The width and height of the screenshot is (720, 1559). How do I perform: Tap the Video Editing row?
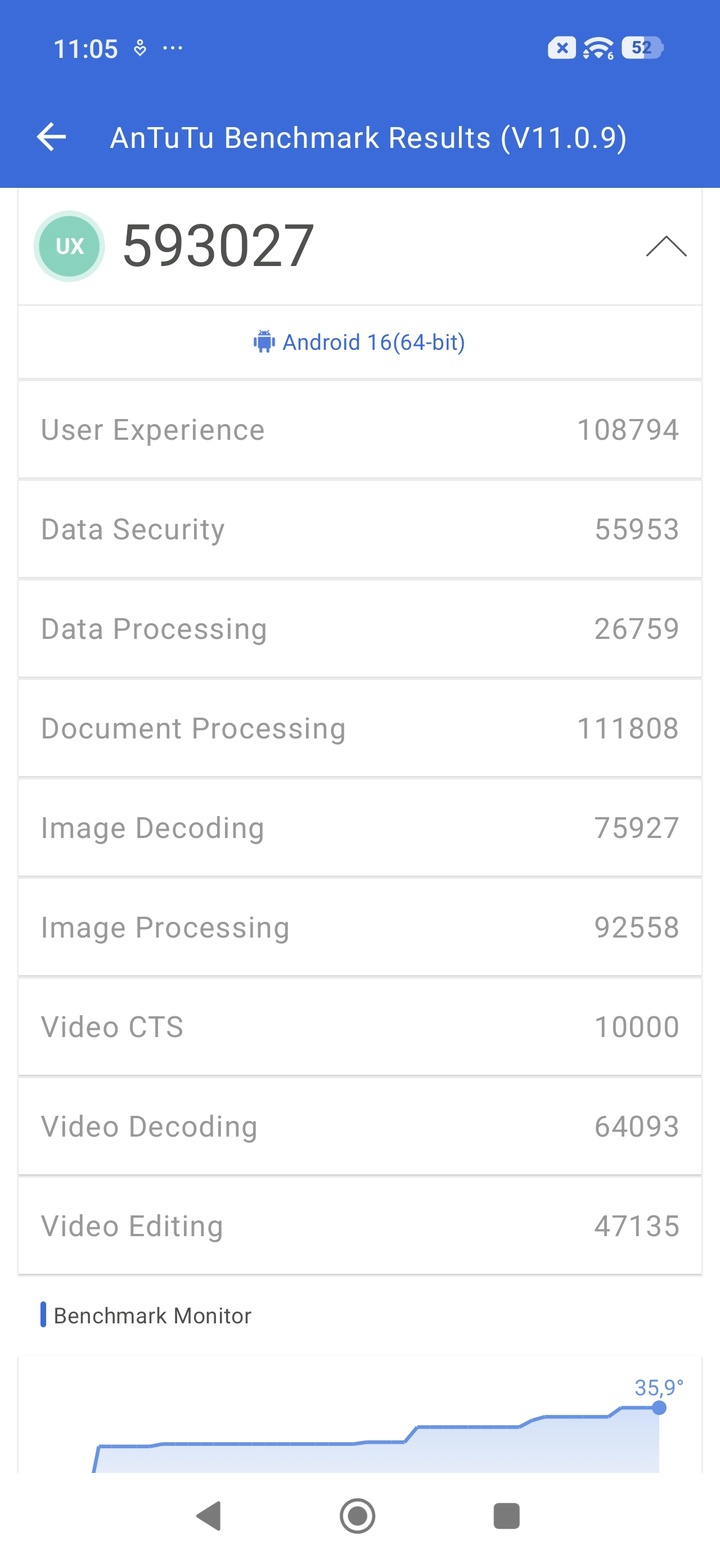coord(360,1226)
